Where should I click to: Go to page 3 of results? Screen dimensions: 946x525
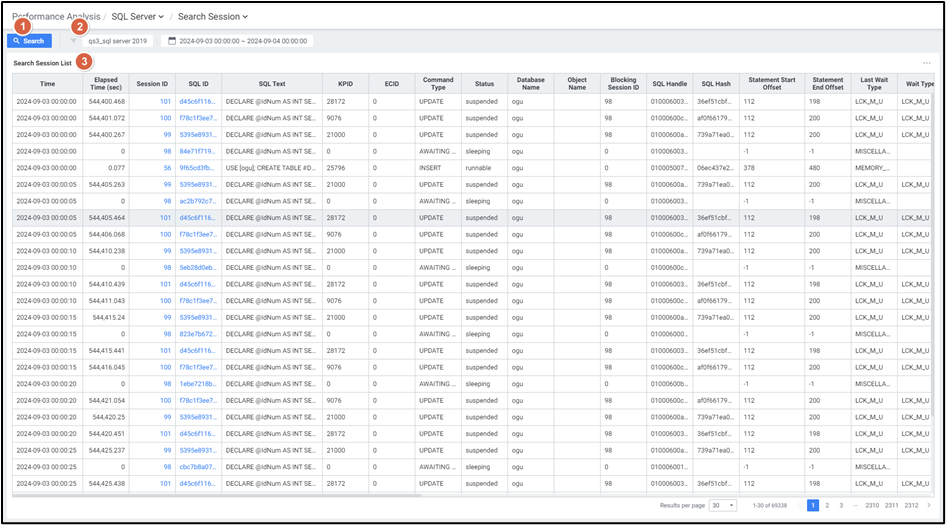pos(841,505)
